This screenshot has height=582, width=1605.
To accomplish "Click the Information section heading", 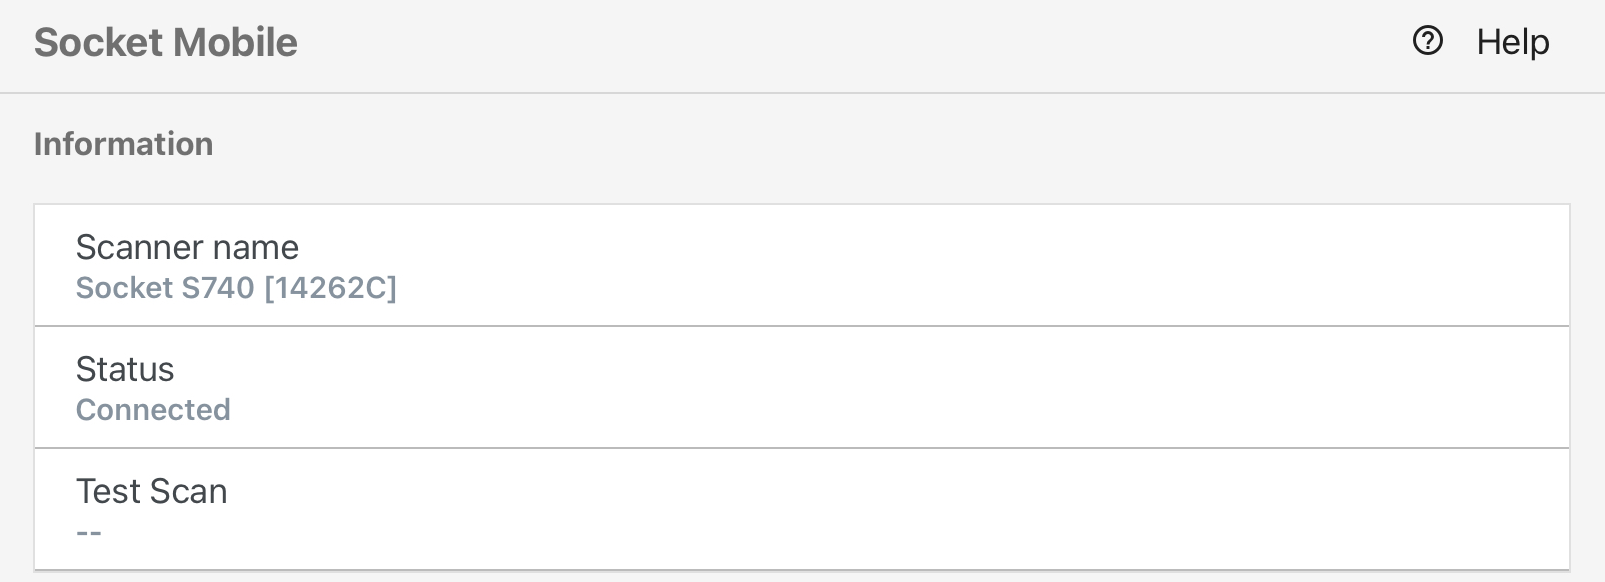I will (x=123, y=144).
